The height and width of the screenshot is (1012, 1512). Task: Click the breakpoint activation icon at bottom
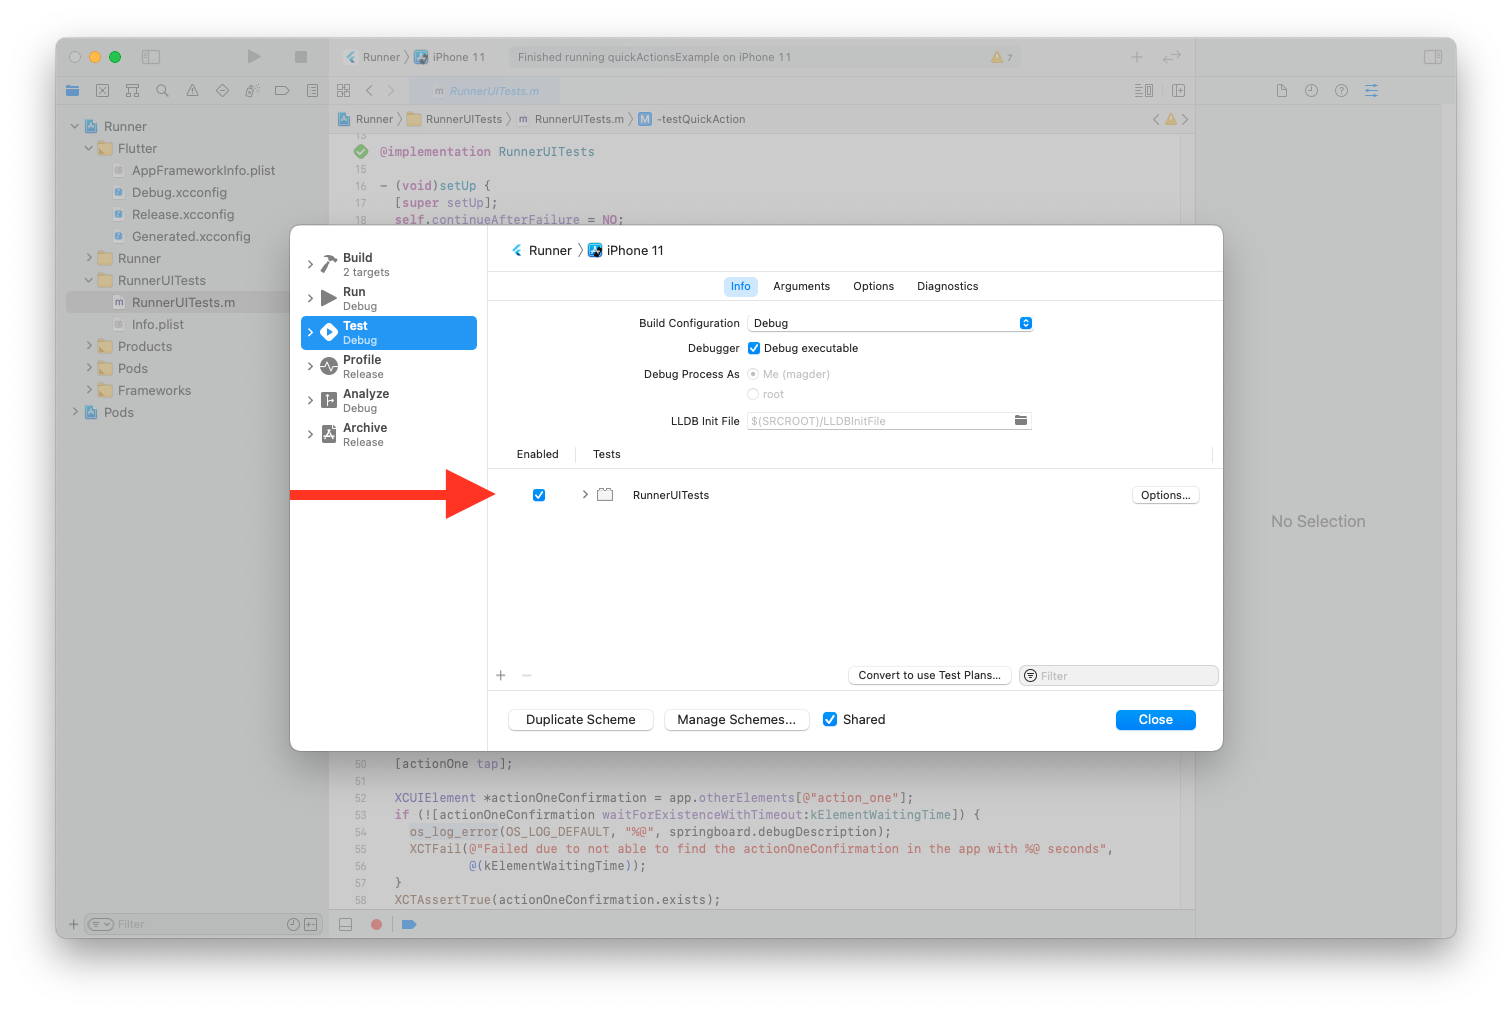tap(409, 925)
